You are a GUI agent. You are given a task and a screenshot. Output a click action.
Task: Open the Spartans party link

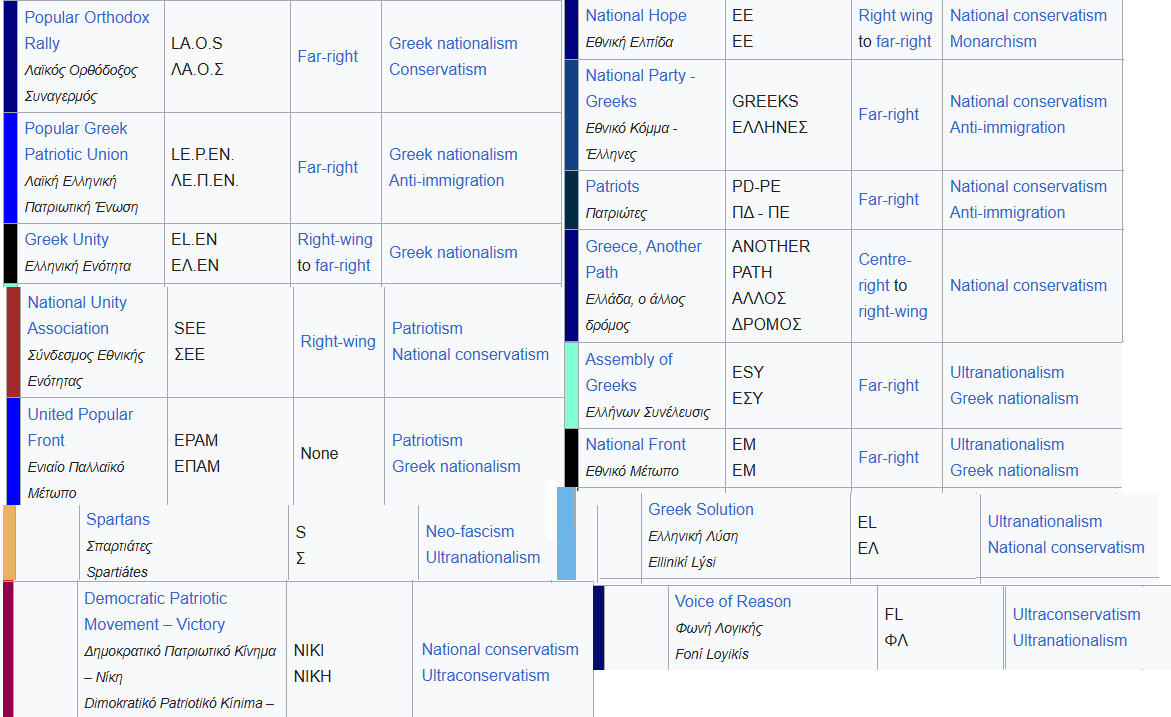[x=118, y=519]
